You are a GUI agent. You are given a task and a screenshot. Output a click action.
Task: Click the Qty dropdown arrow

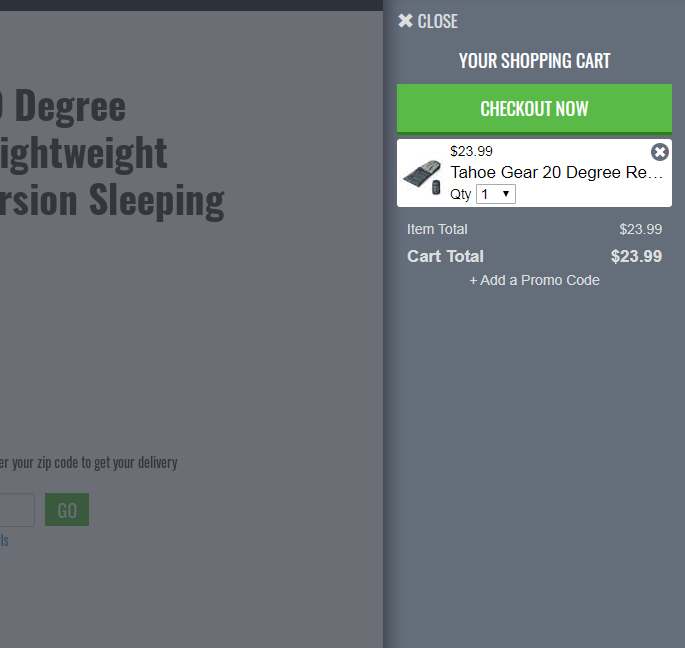coord(506,194)
